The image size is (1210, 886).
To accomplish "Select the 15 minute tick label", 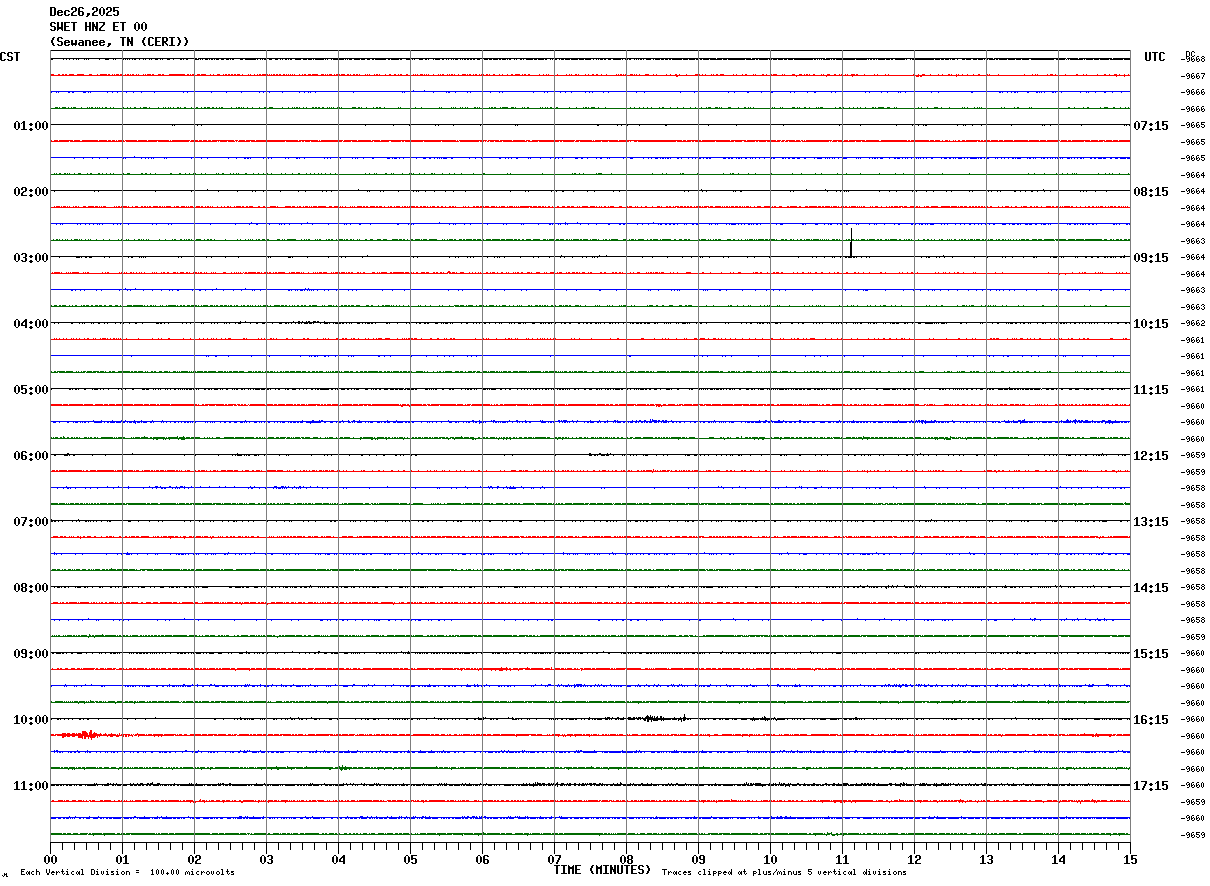I will [1130, 859].
